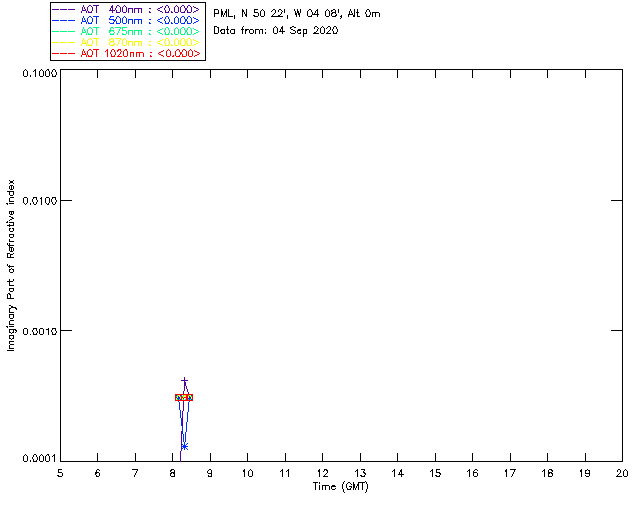Image resolution: width=640 pixels, height=512 pixels.
Task: Click the 'Data from: 04 Sep 2020' label
Action: 276,31
